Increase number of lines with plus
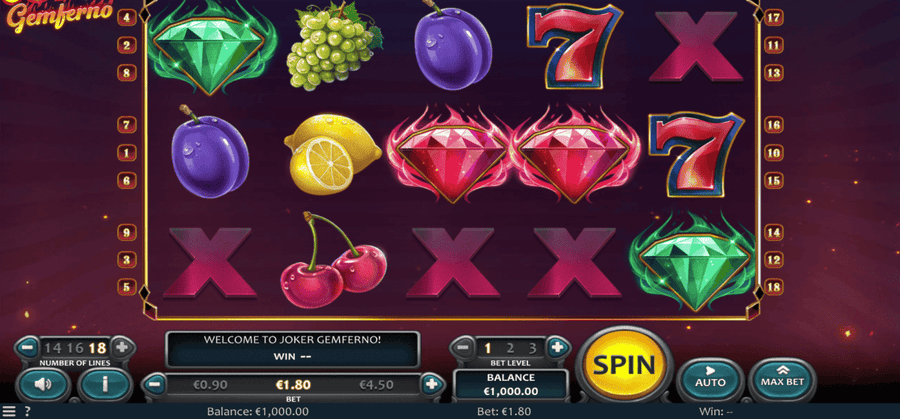Viewport: 900px width, 419px height. click(x=122, y=347)
